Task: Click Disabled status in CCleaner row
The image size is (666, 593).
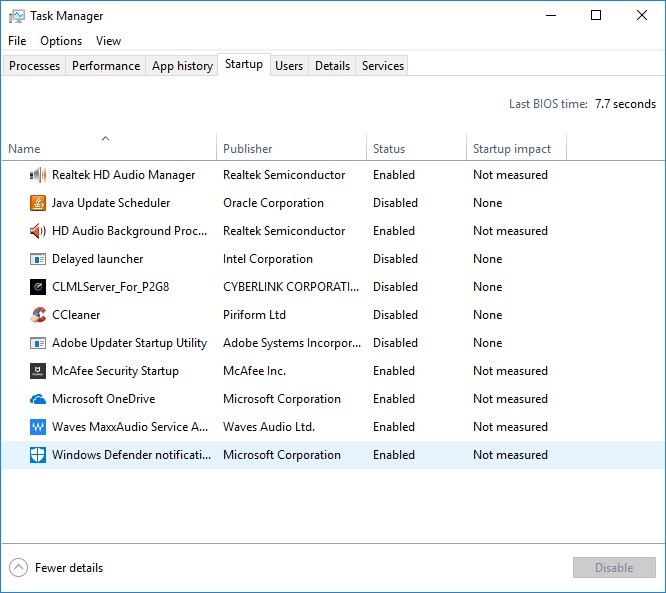Action: (x=395, y=315)
